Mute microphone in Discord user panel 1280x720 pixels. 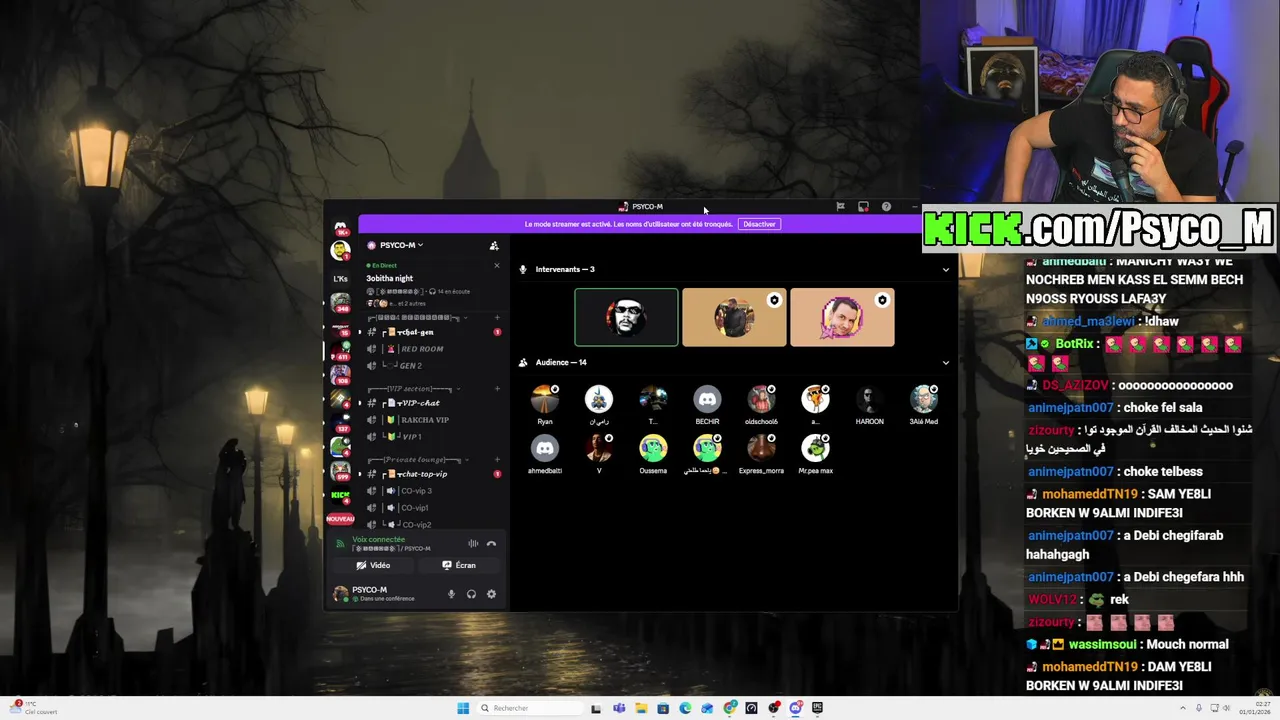pos(451,594)
